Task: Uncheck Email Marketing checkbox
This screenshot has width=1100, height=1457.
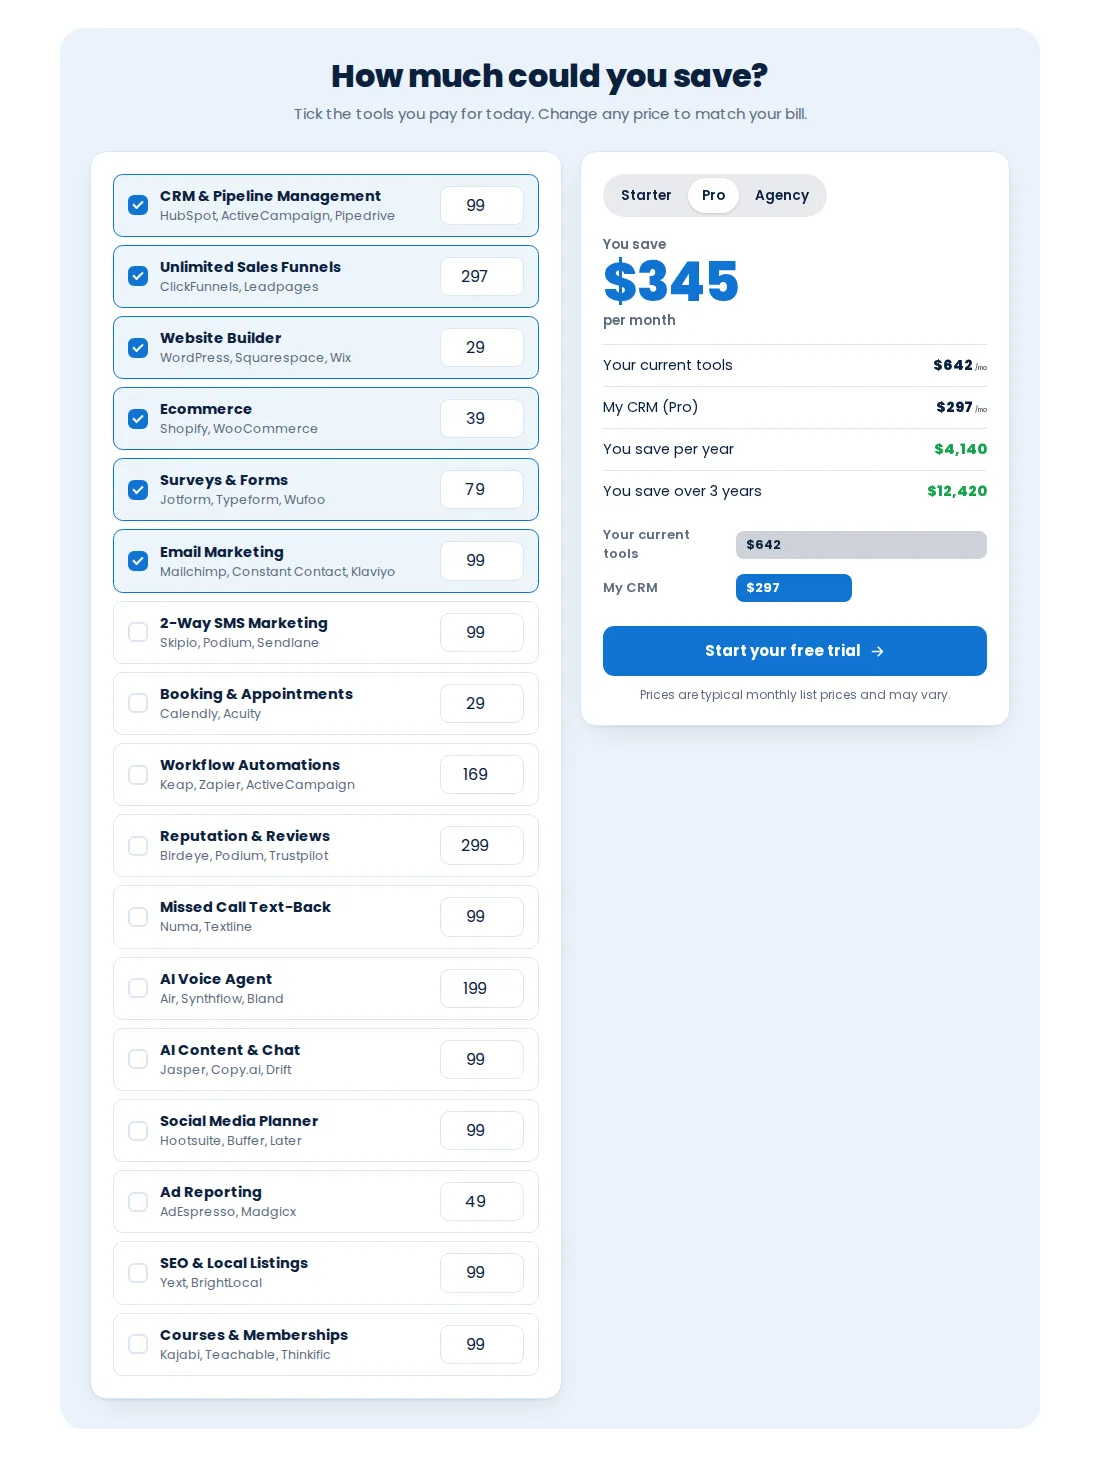Action: [x=138, y=561]
